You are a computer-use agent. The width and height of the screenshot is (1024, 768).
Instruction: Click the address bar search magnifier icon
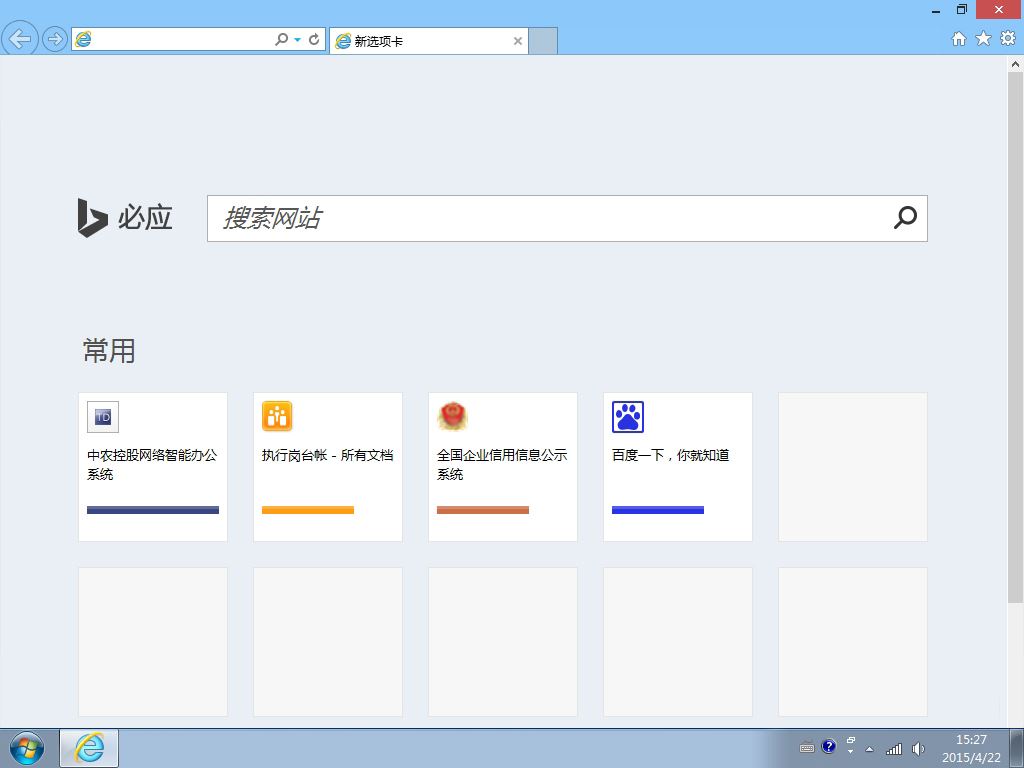pyautogui.click(x=281, y=40)
